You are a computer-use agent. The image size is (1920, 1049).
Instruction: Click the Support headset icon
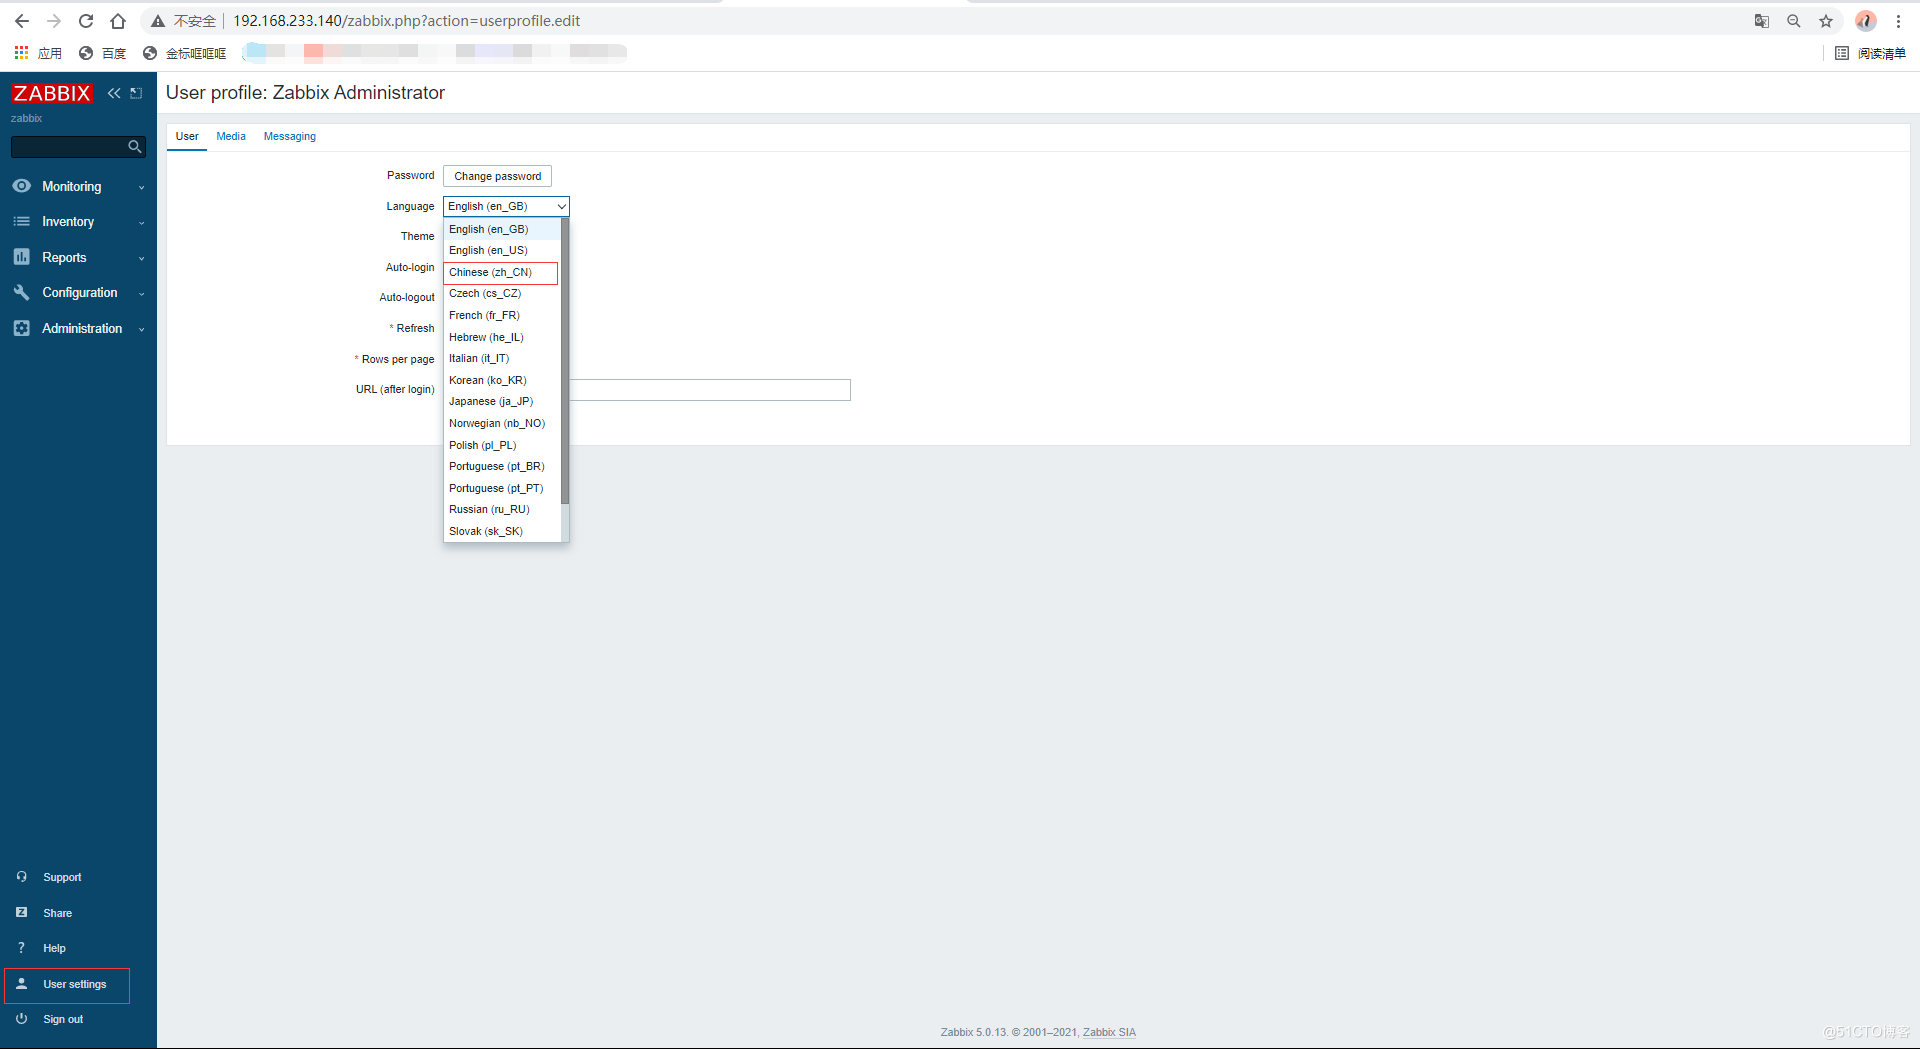[21, 877]
